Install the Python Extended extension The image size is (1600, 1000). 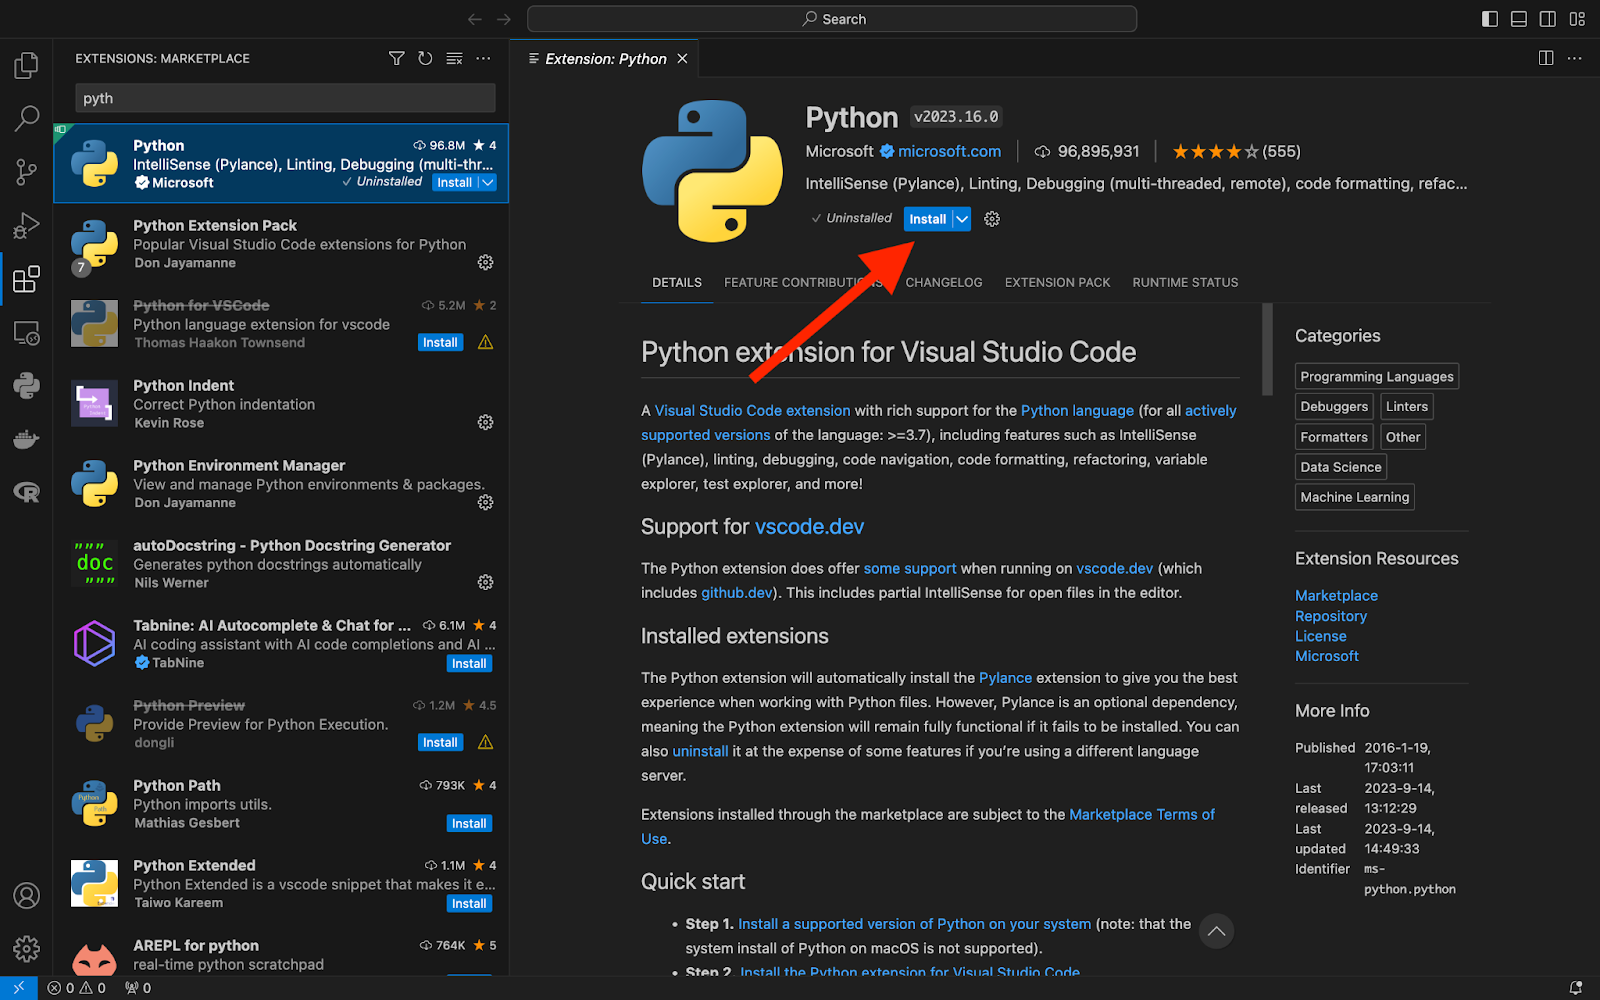[469, 903]
